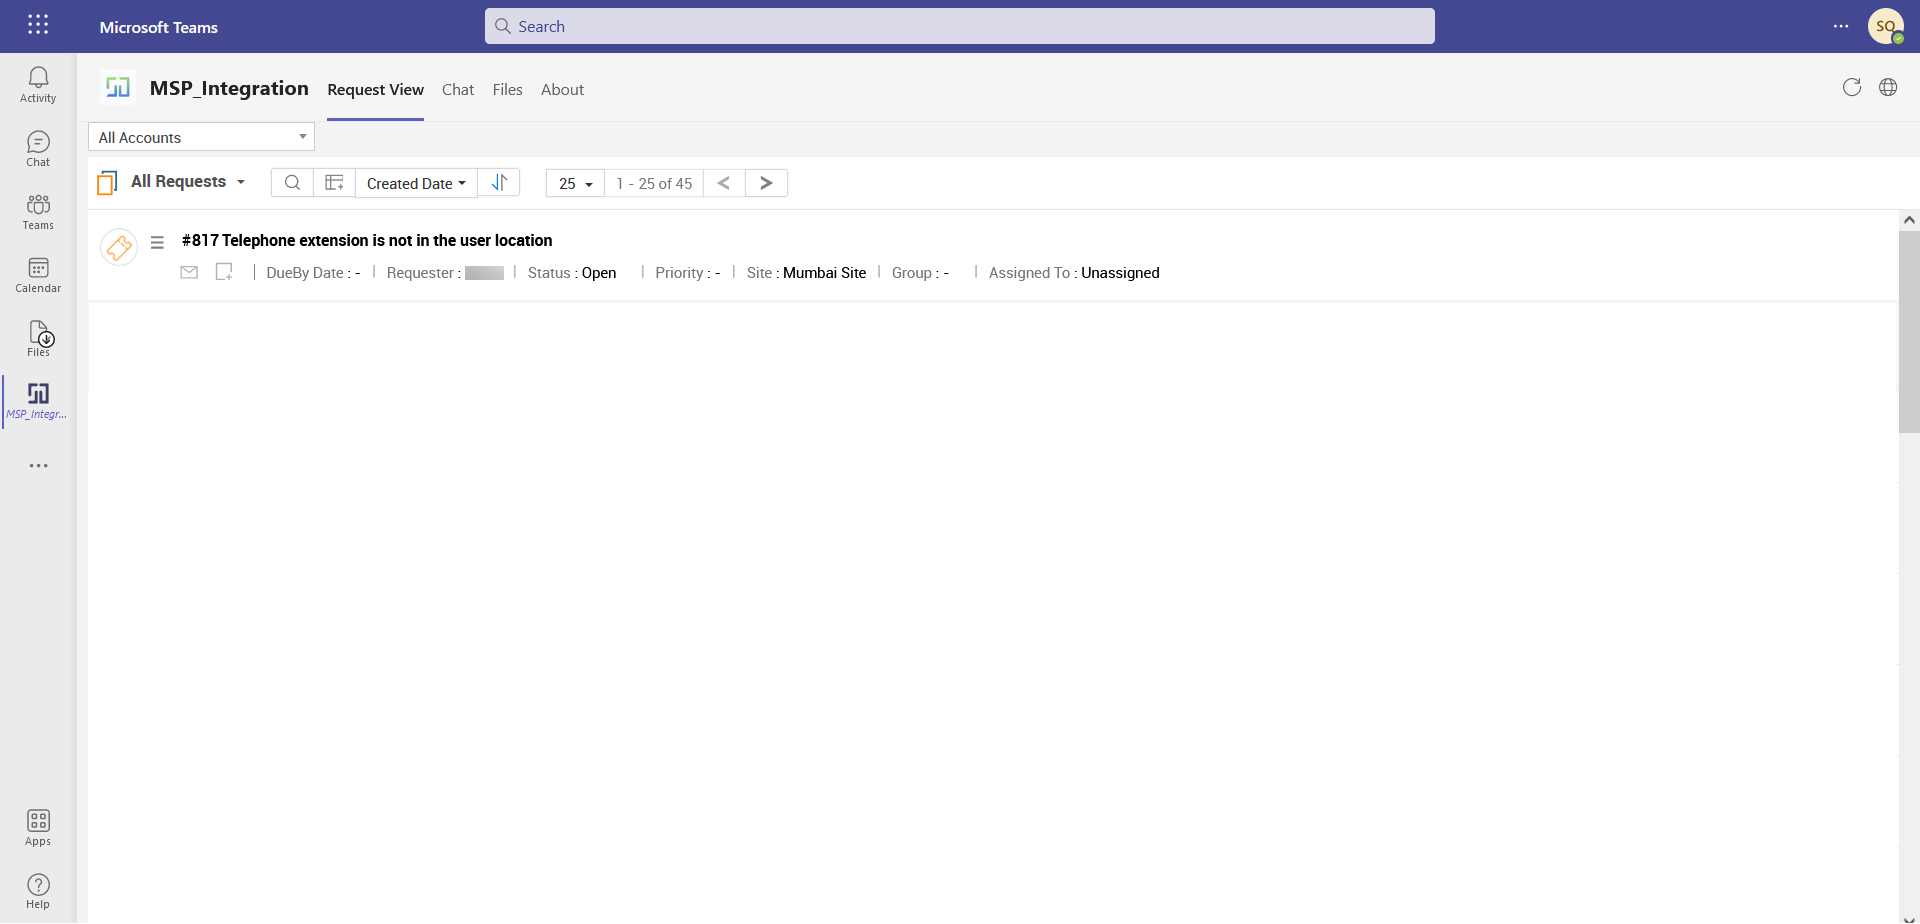Change page size via the 25 dropdown

click(x=574, y=183)
